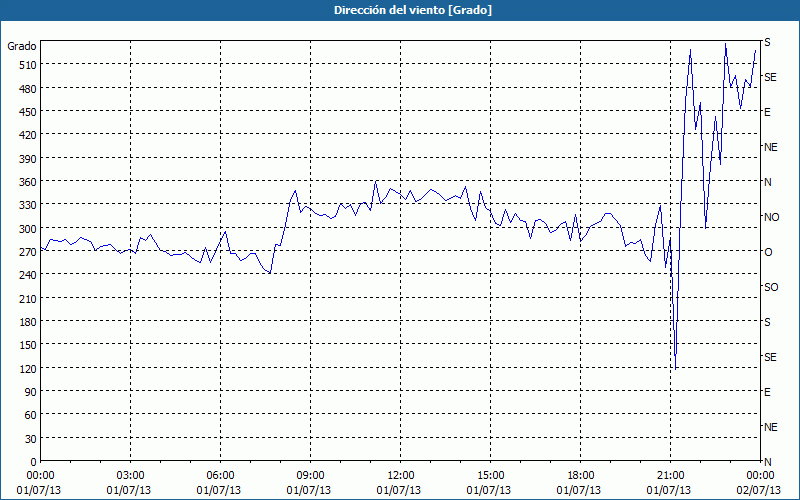The width and height of the screenshot is (800, 500).
Task: Click the 15:00 time axis label
Action: coord(490,476)
